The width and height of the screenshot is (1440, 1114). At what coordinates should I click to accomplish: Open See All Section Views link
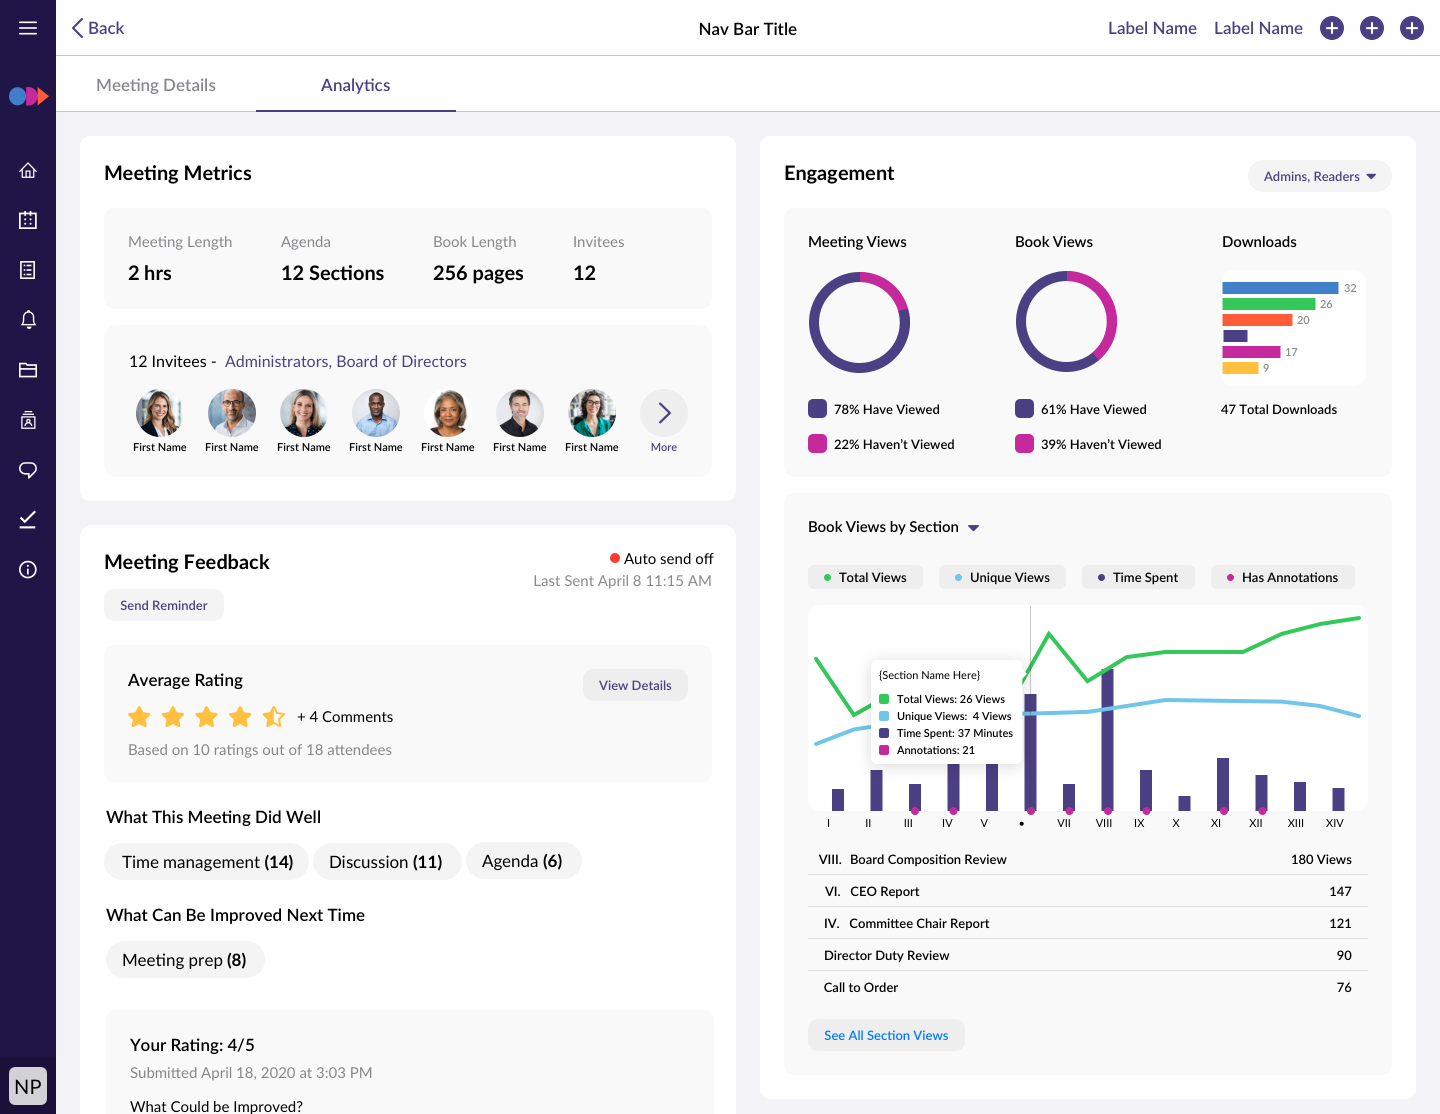[x=886, y=1035]
